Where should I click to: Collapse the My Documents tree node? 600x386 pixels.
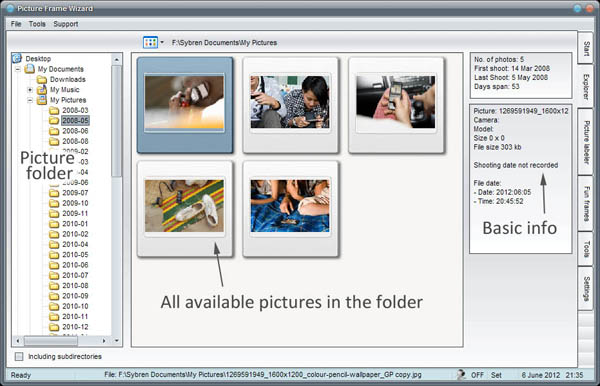pos(18,69)
